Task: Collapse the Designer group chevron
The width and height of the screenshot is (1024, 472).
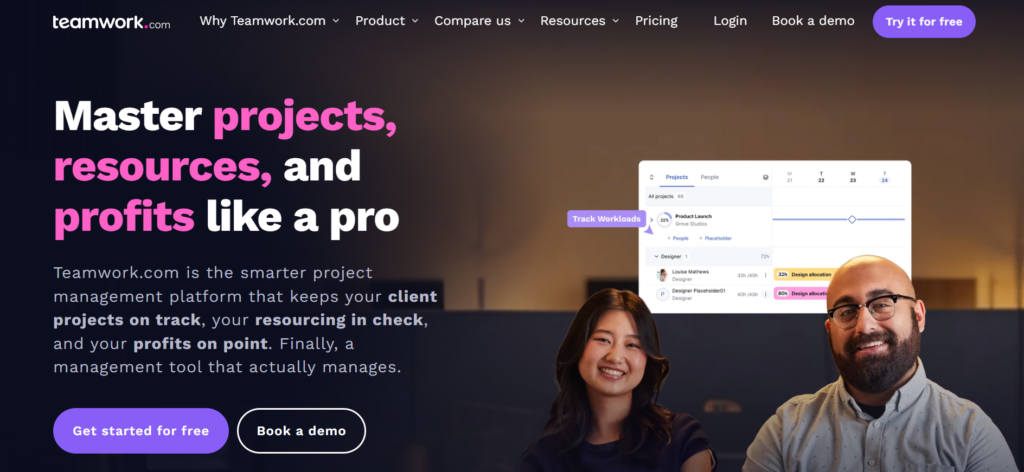Action: [656, 257]
